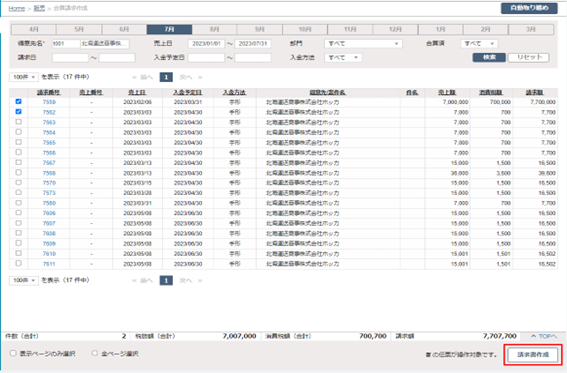Sort by the 売上番号 column header
The width and height of the screenshot is (567, 373).
(91, 93)
